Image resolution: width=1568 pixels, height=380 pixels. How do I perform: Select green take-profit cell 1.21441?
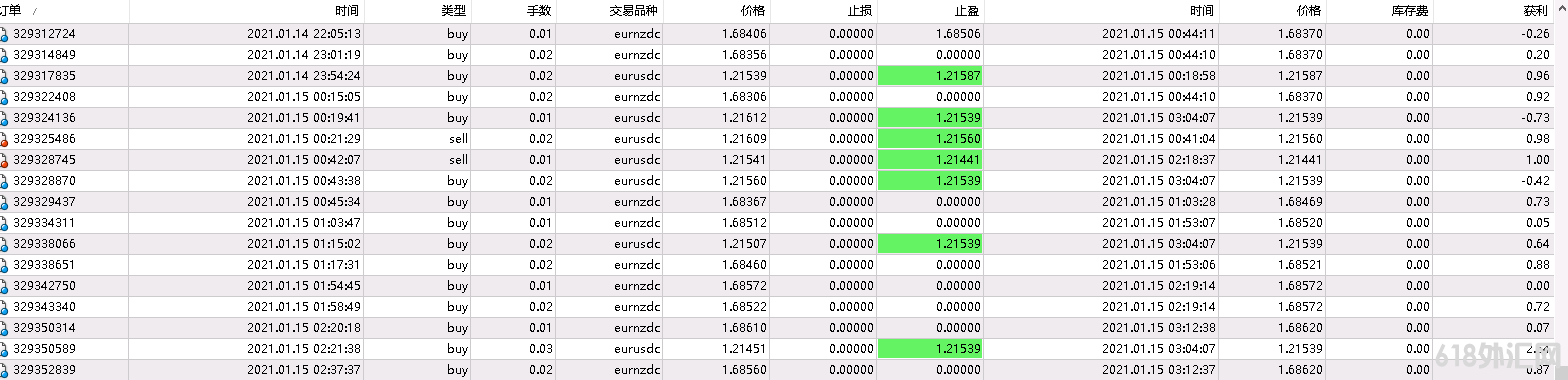point(929,160)
